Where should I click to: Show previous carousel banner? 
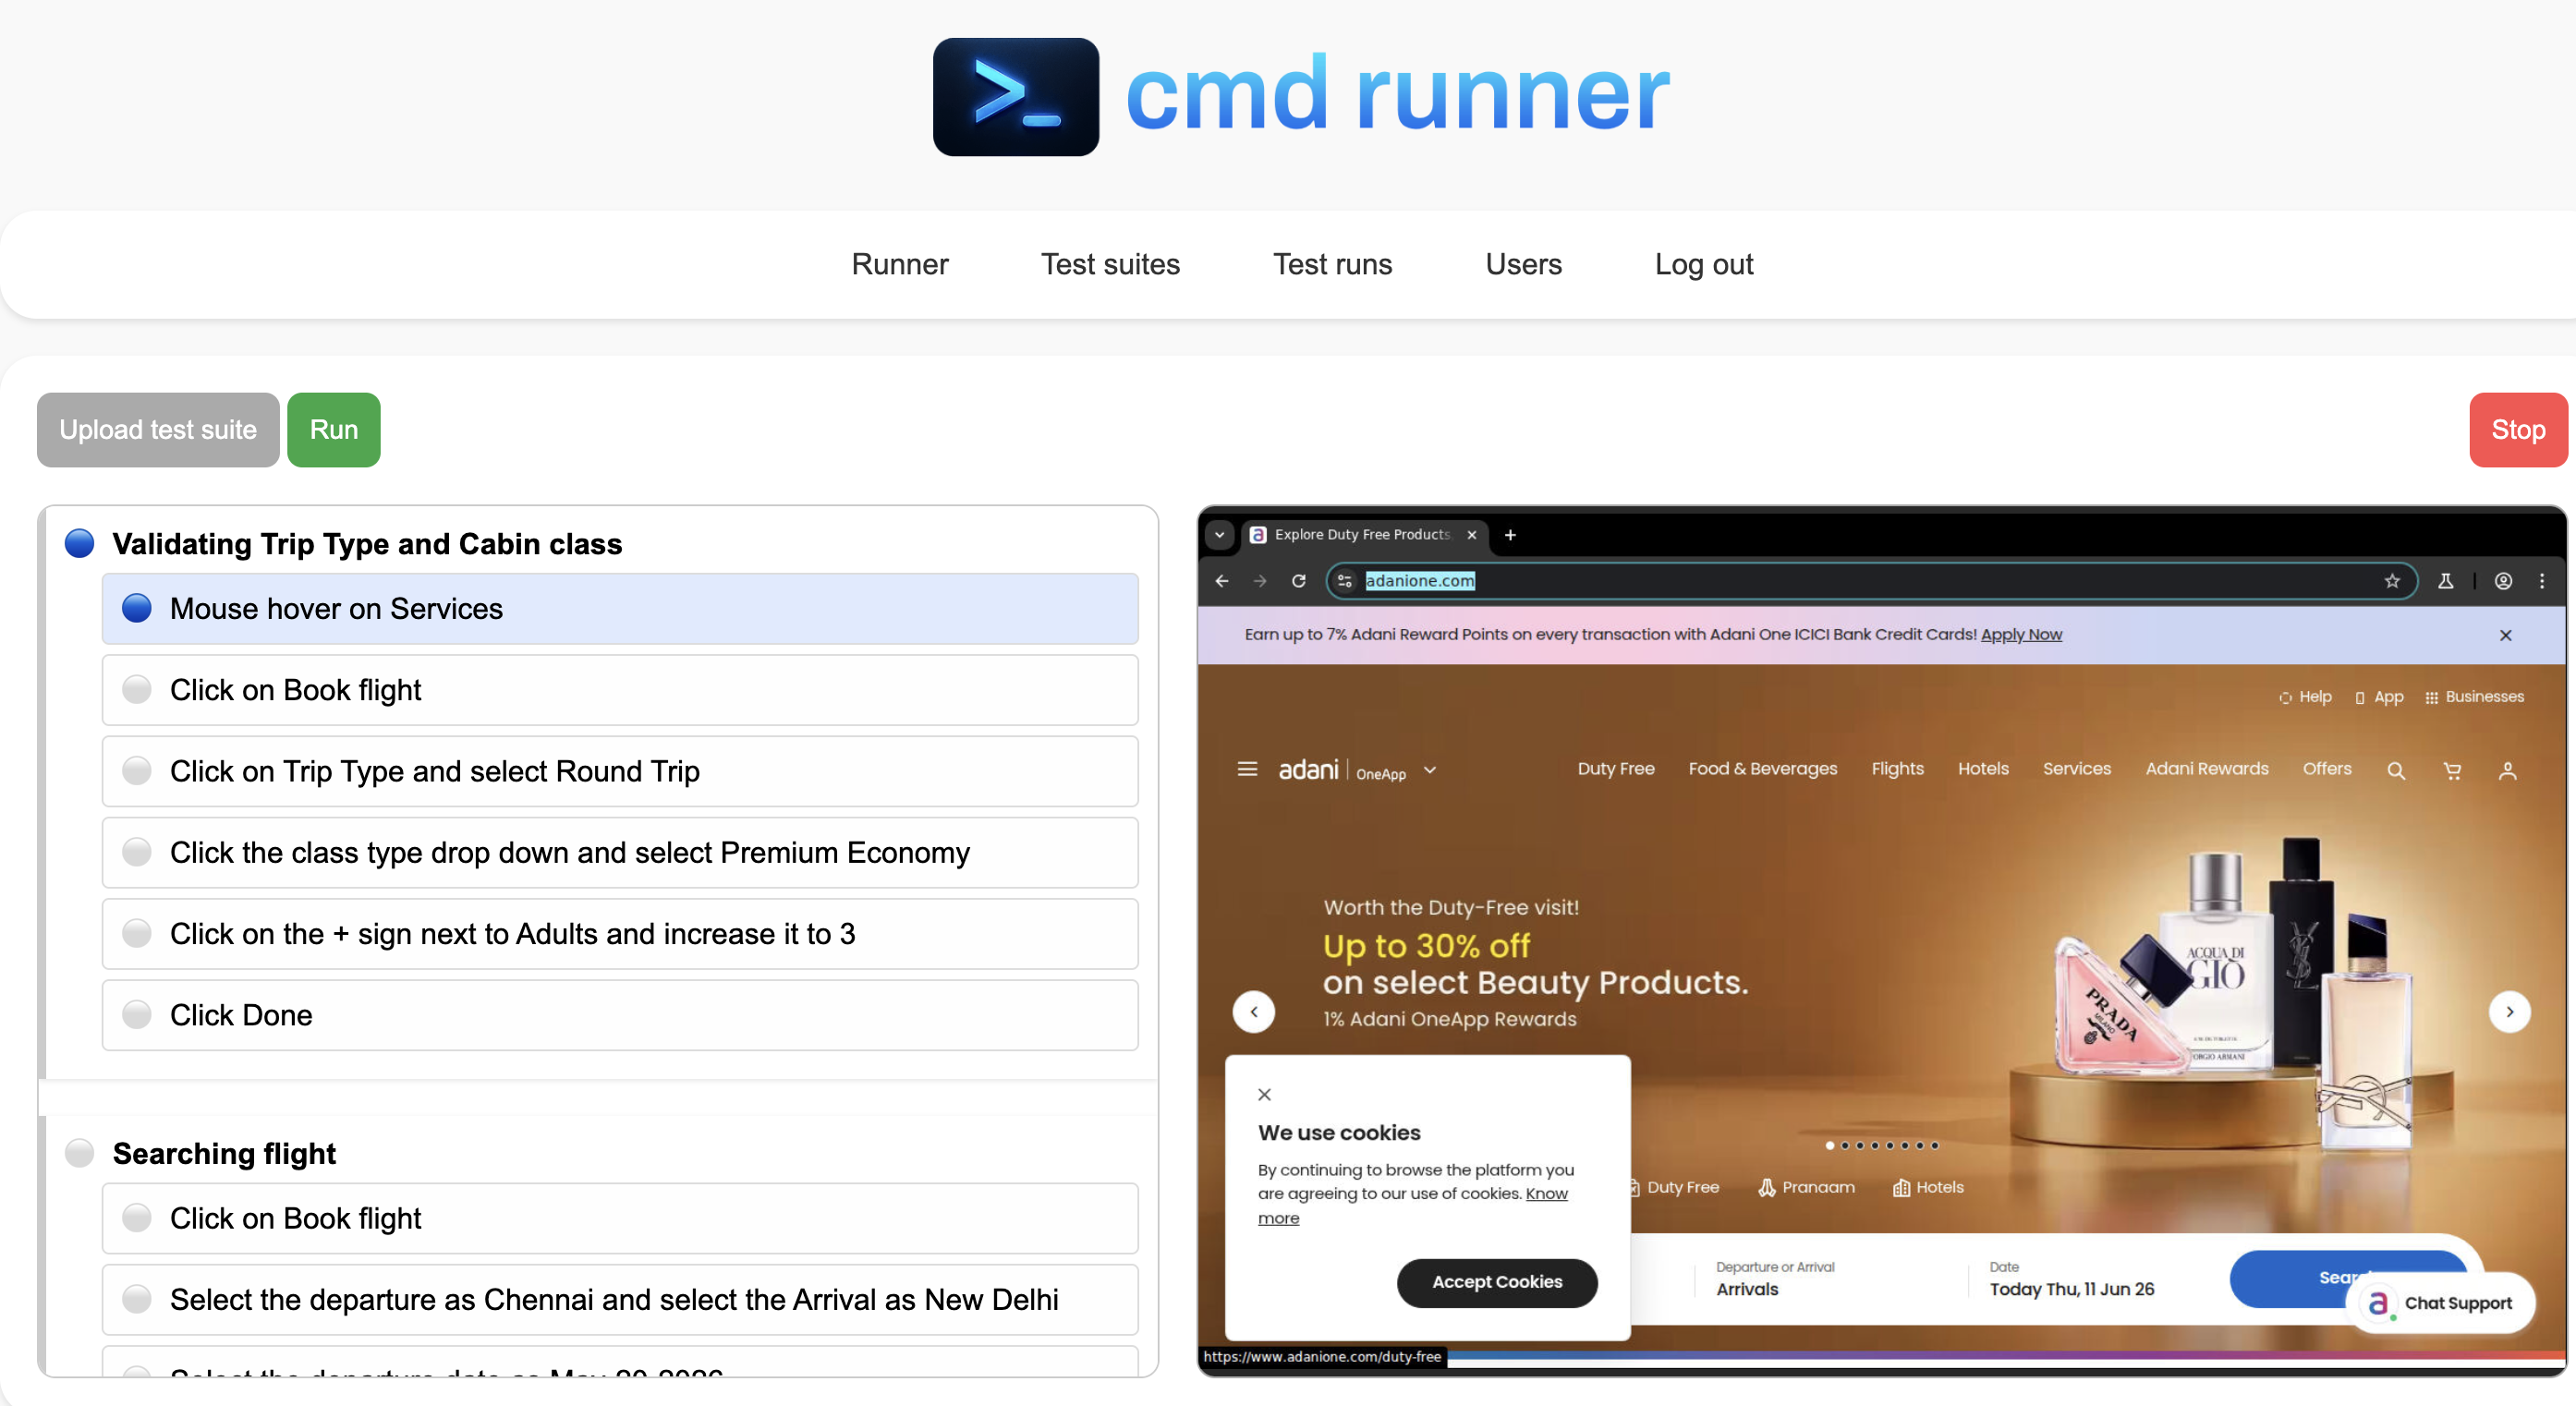[1253, 1011]
